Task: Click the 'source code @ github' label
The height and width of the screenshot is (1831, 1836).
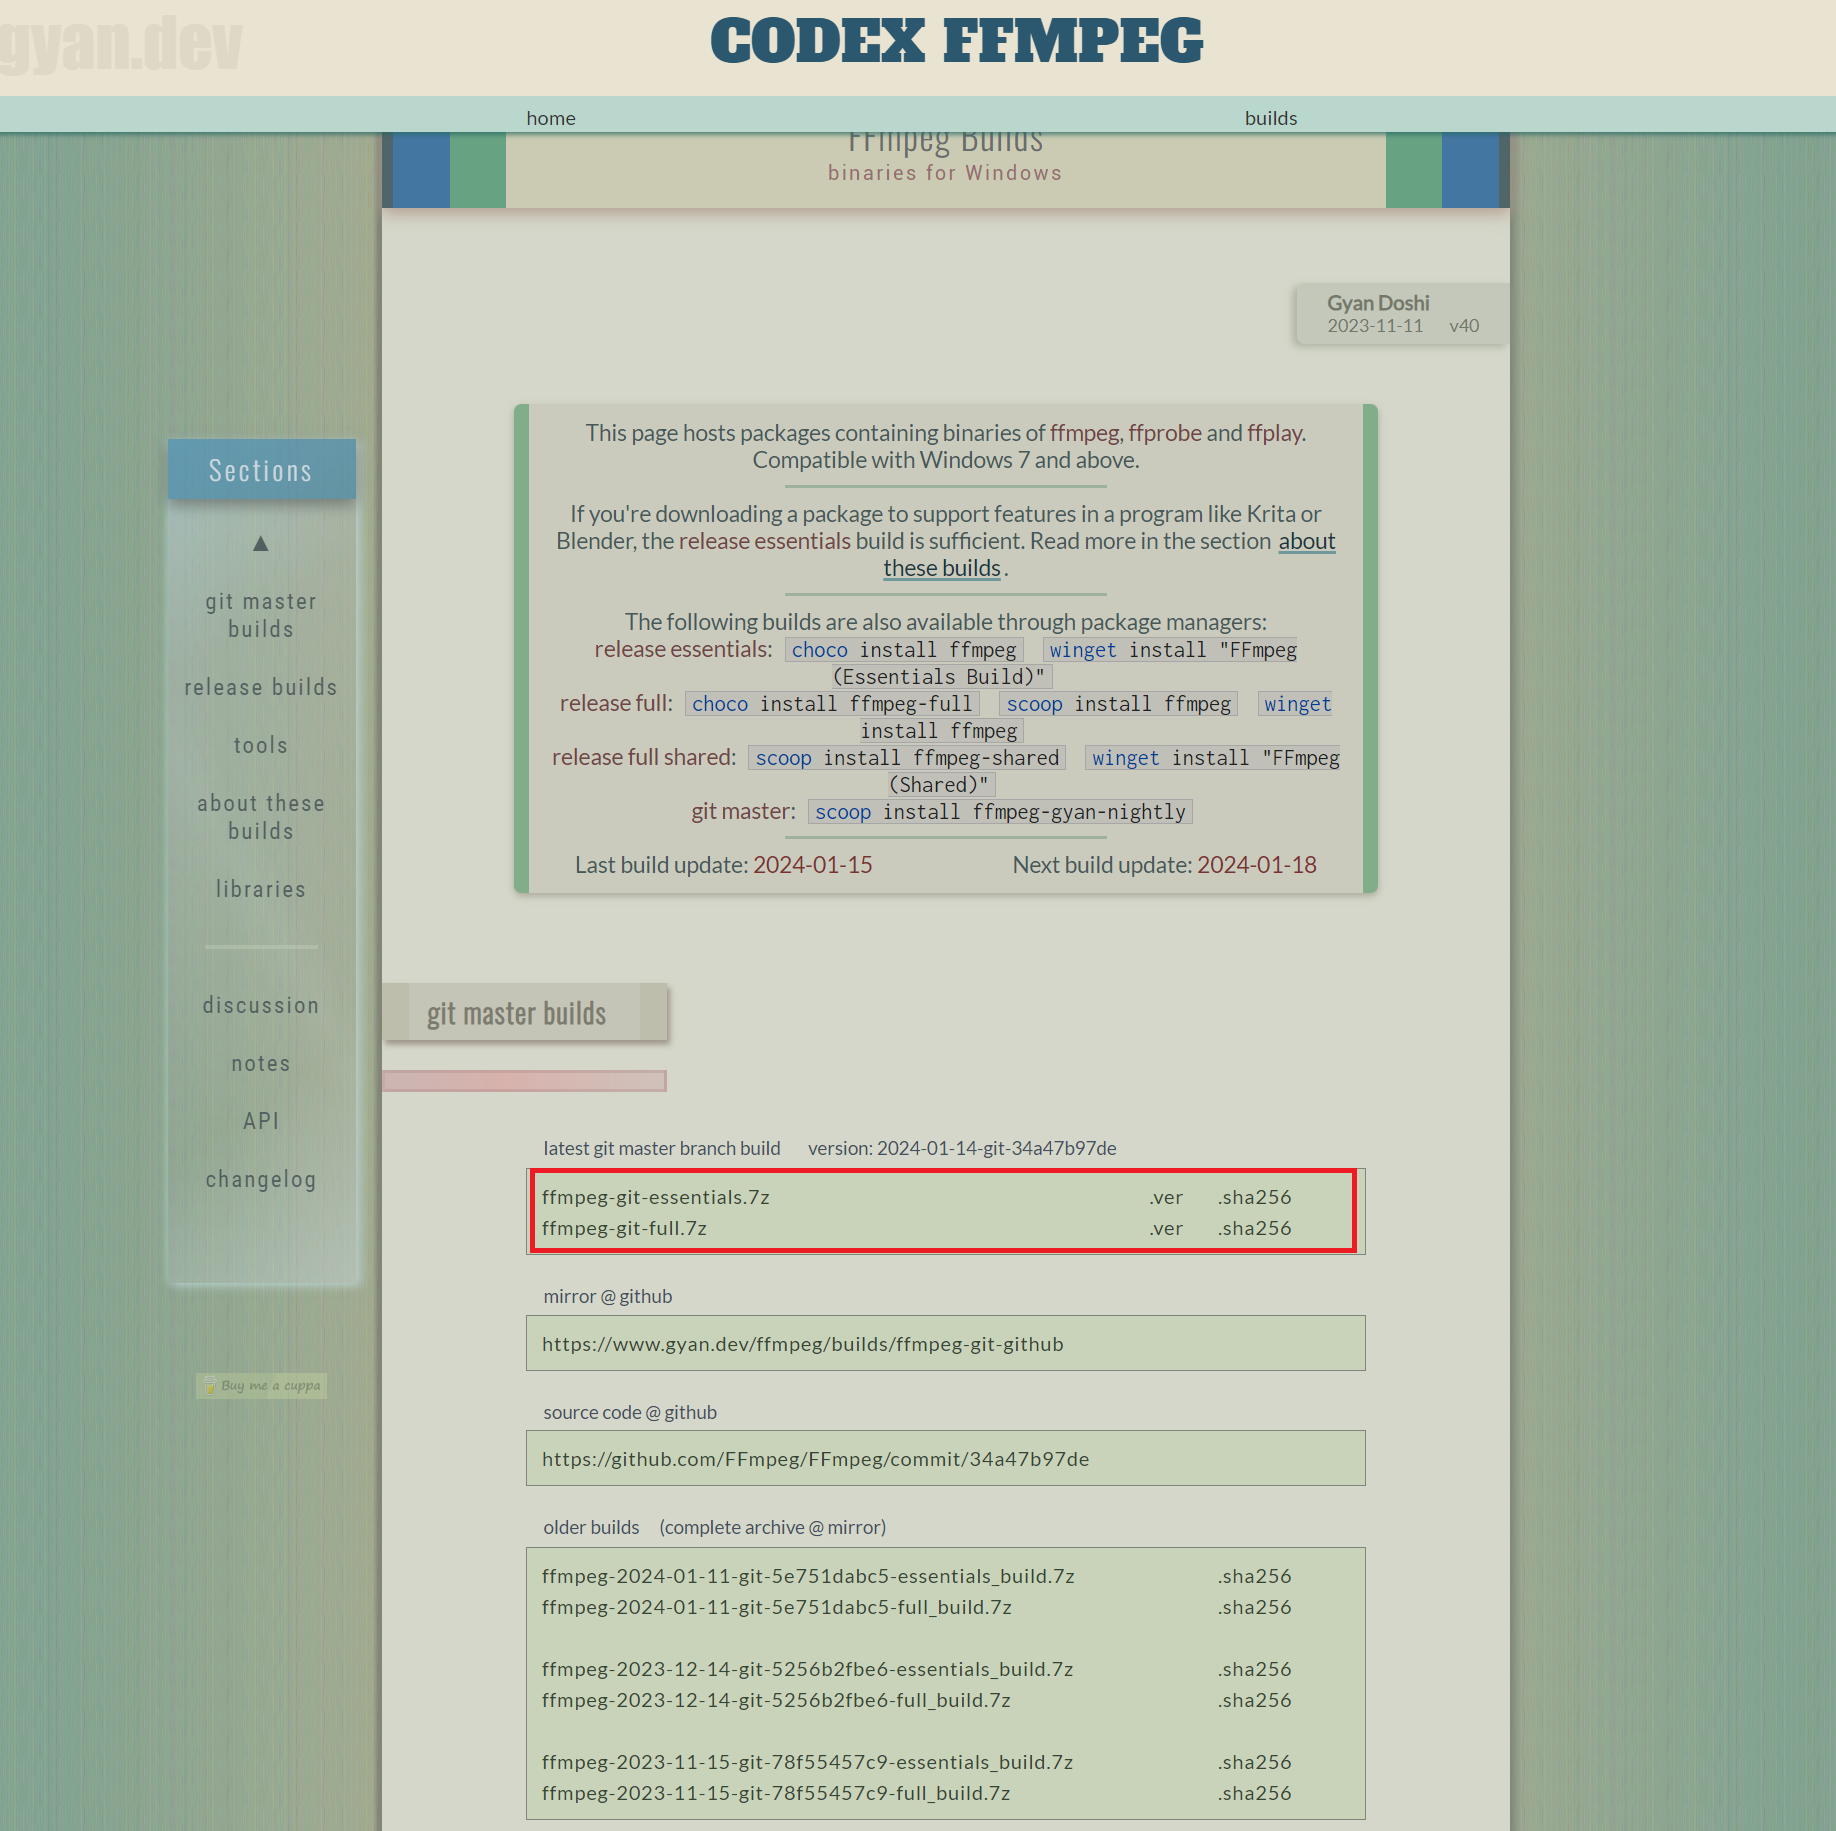Action: click(x=630, y=1412)
